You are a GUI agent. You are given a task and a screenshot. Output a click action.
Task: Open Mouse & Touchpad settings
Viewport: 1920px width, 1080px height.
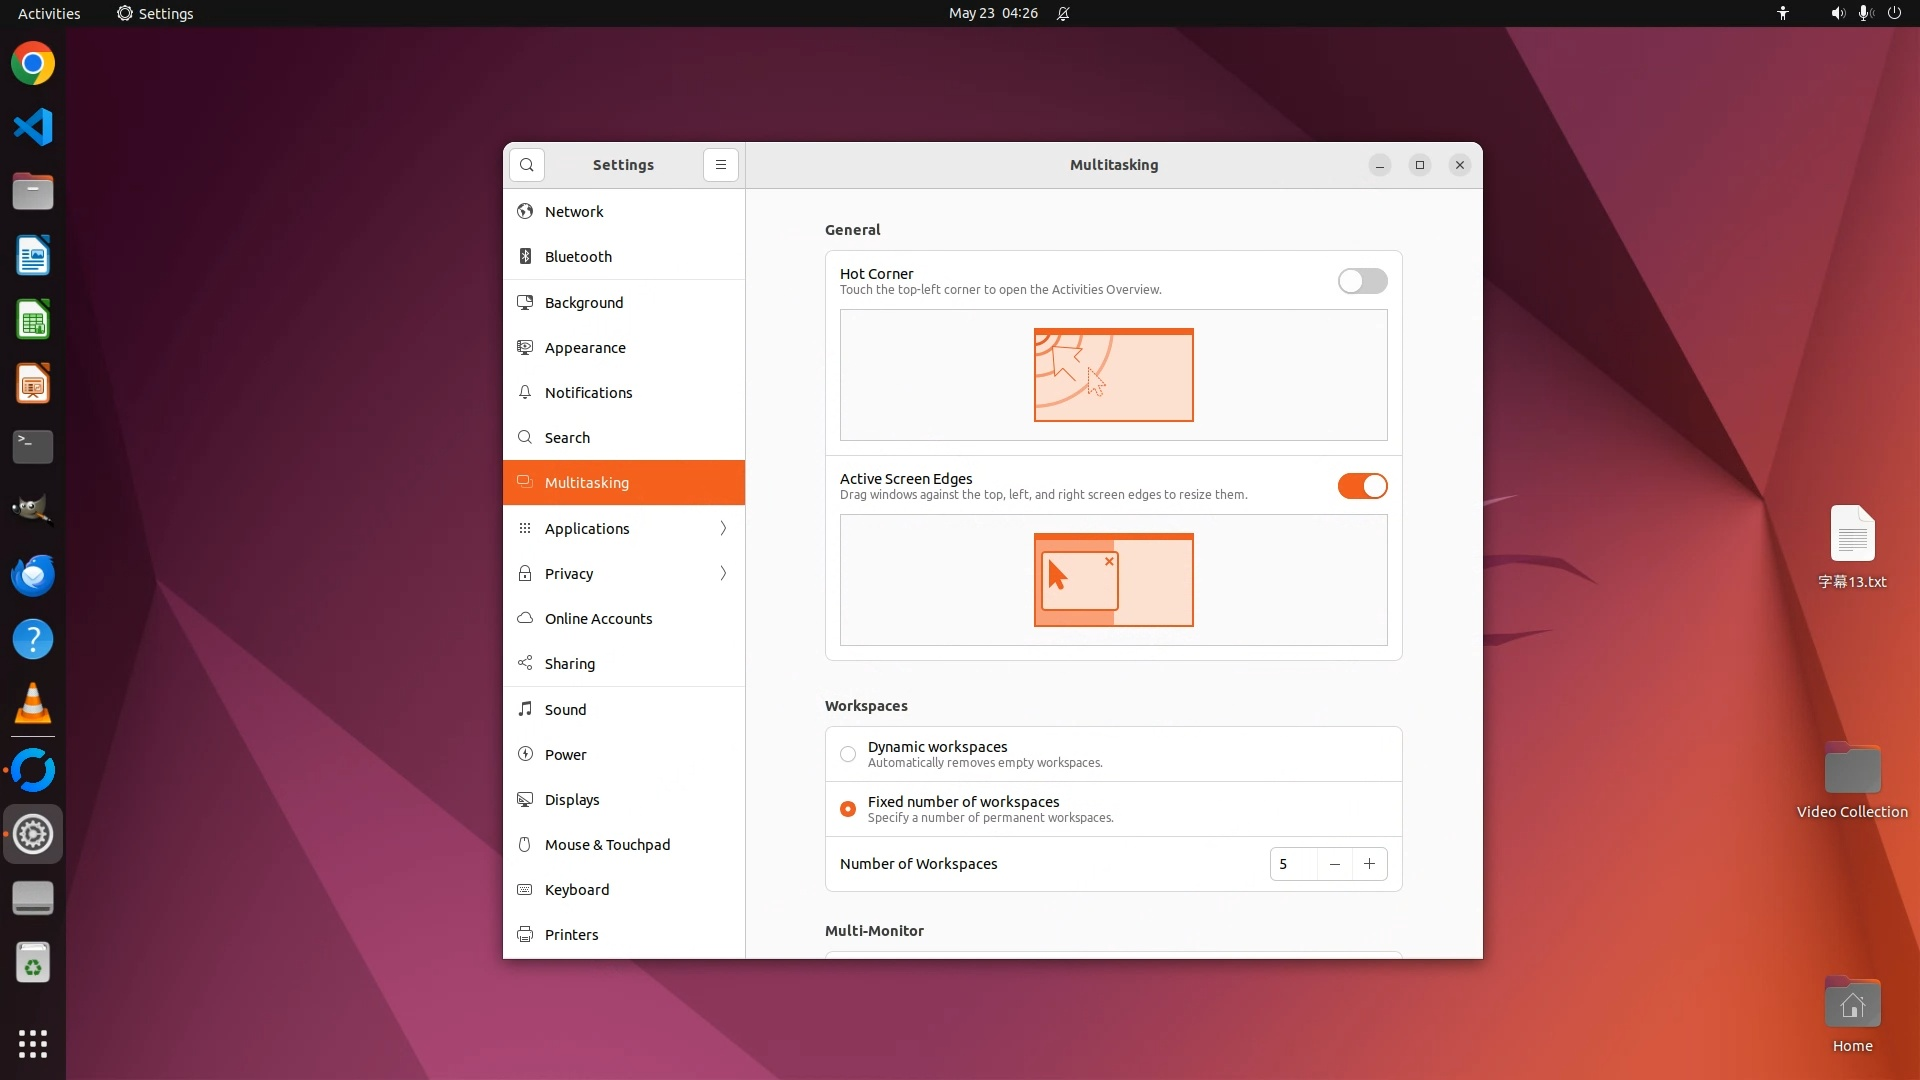tap(607, 845)
